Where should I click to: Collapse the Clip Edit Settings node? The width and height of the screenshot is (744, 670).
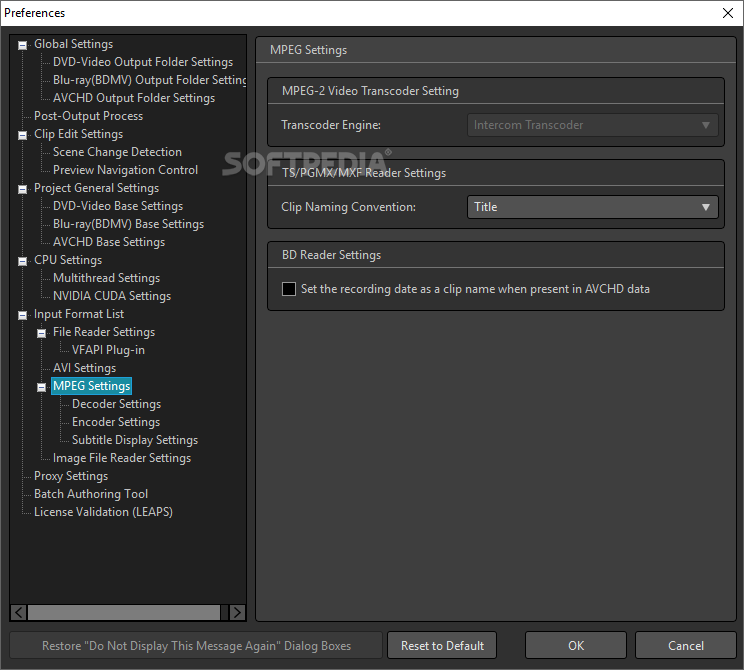[x=22, y=136]
